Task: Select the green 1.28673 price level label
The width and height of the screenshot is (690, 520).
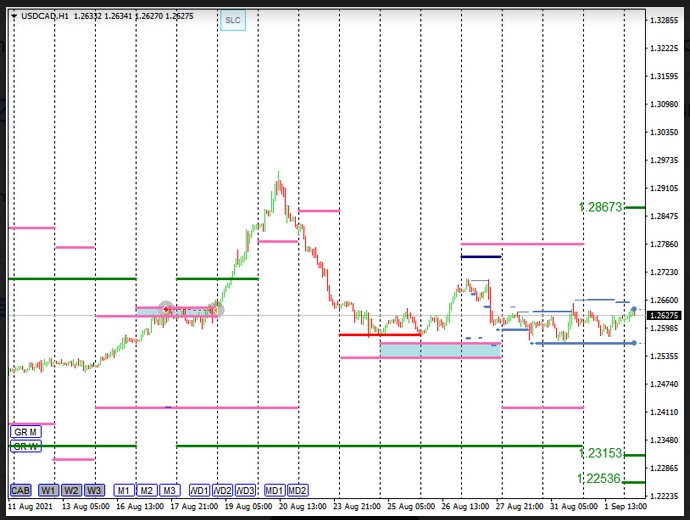Action: [600, 207]
